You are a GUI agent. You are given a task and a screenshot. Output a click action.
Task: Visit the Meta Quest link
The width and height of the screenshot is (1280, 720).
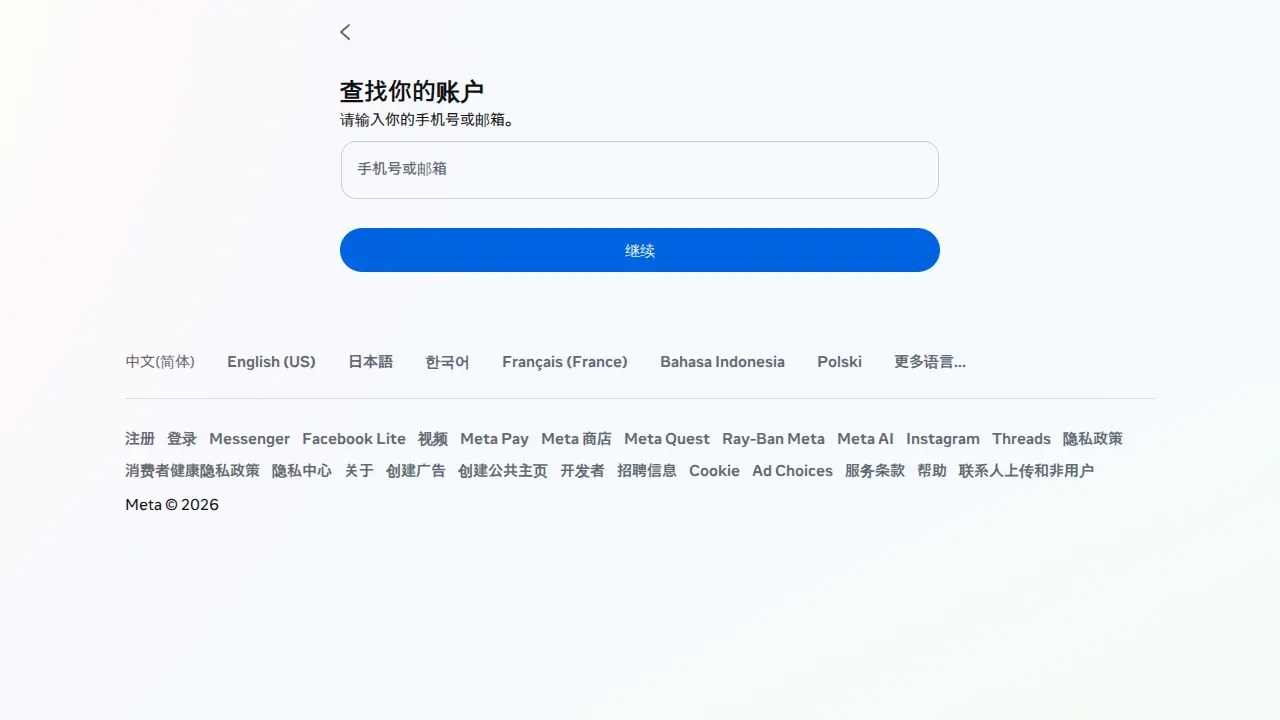667,439
